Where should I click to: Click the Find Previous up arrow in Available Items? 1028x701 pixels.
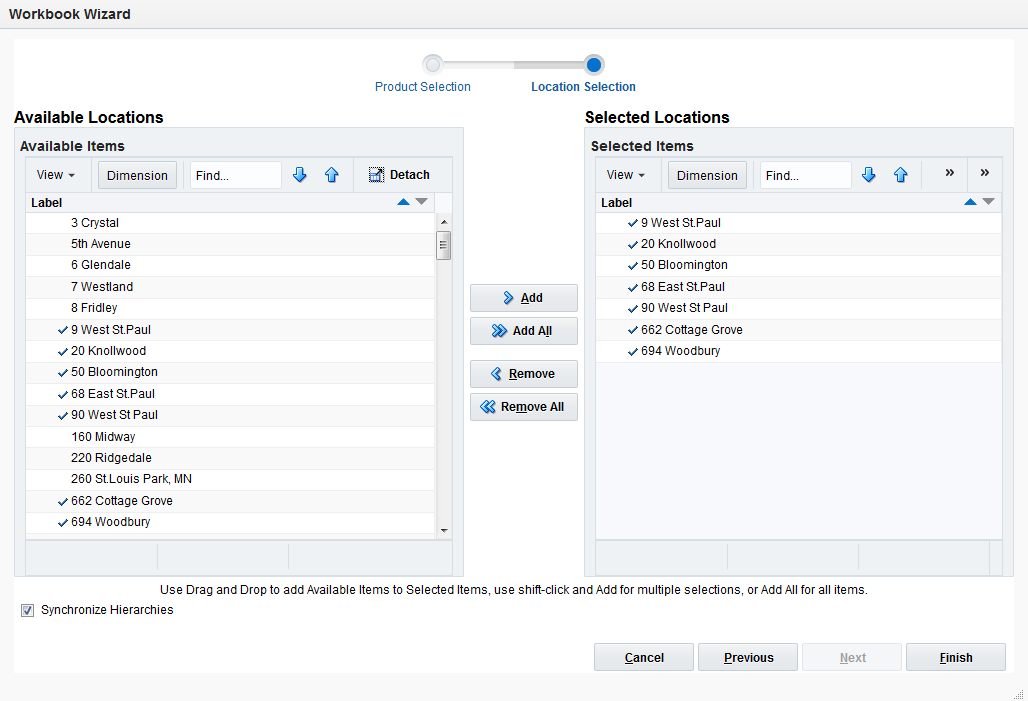point(332,174)
